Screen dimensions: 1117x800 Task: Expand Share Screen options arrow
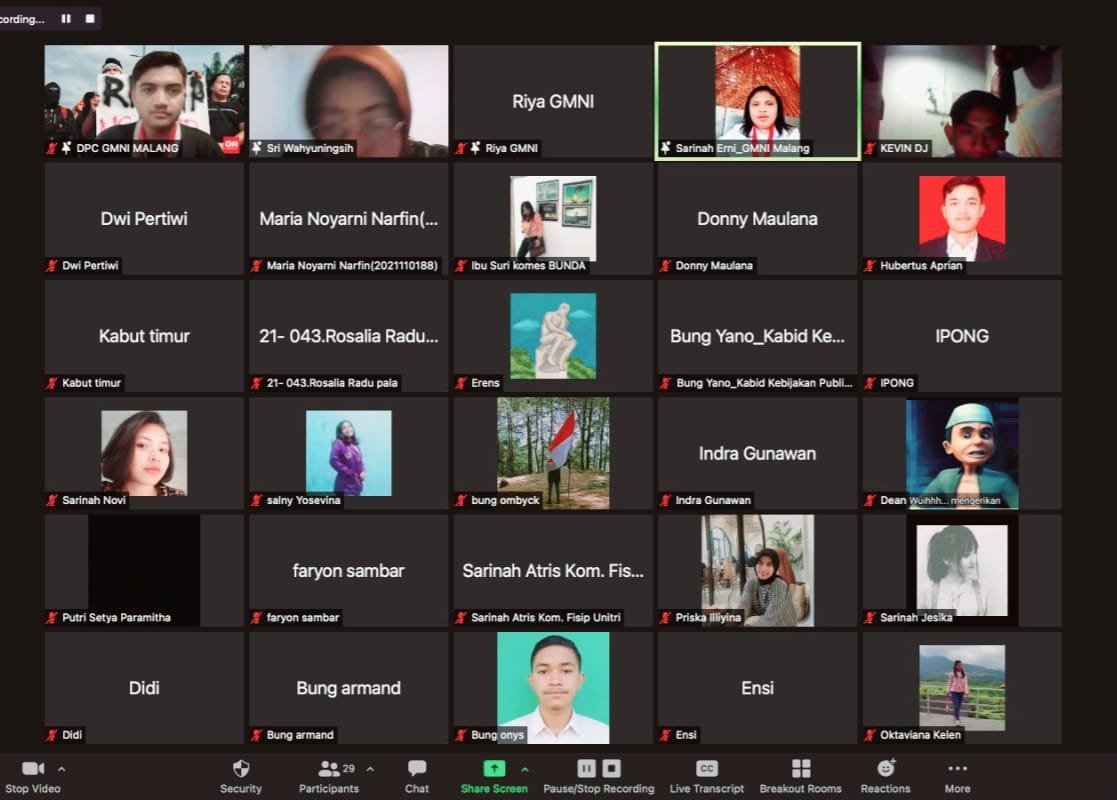(x=525, y=769)
